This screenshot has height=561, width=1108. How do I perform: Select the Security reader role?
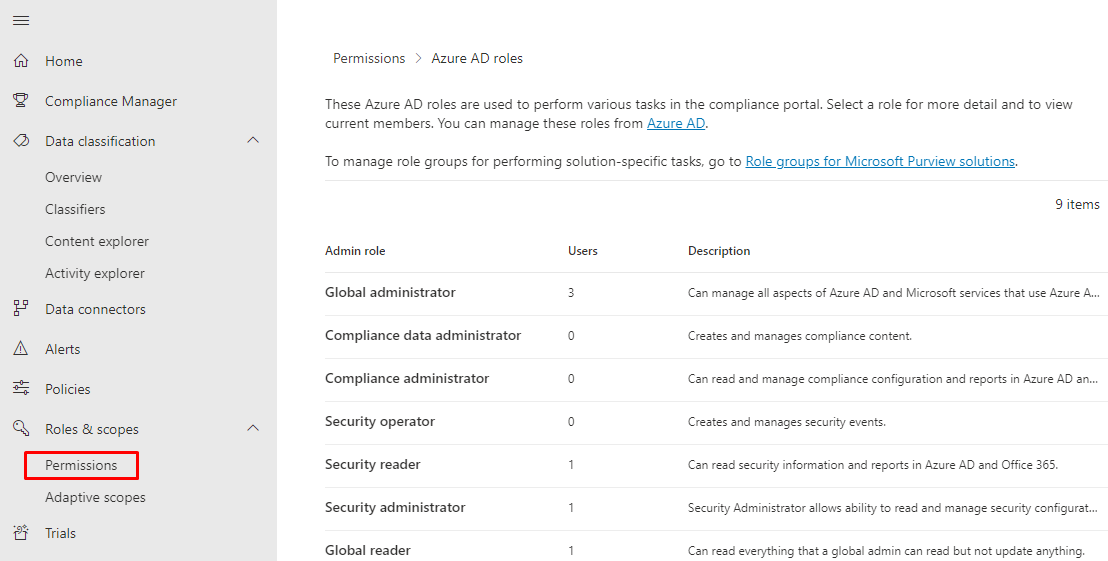pos(373,465)
